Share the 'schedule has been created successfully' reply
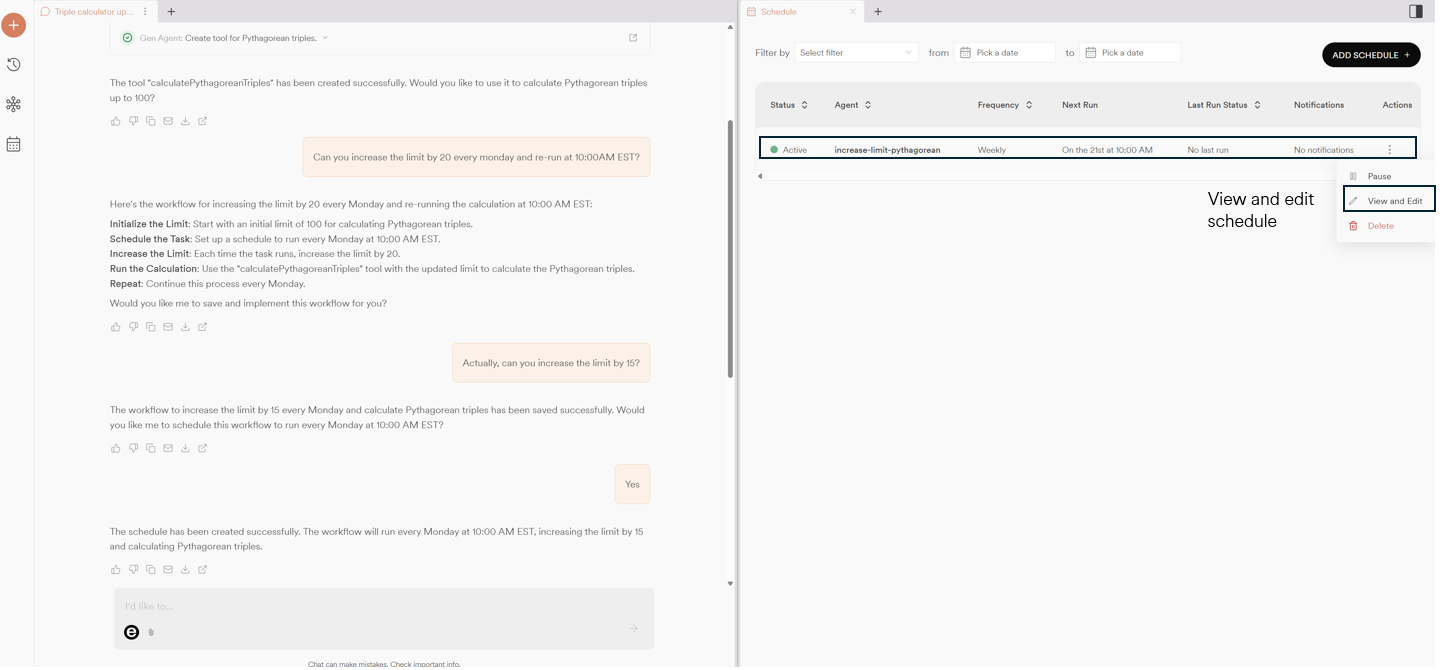1440x670 pixels. [x=203, y=570]
